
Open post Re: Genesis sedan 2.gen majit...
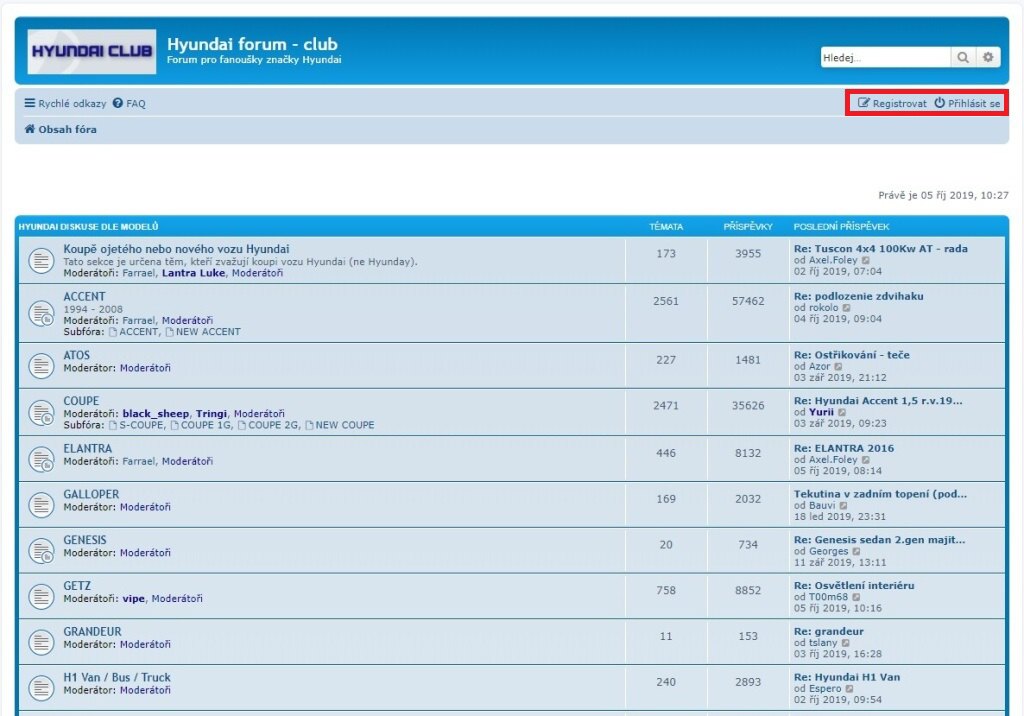point(879,540)
